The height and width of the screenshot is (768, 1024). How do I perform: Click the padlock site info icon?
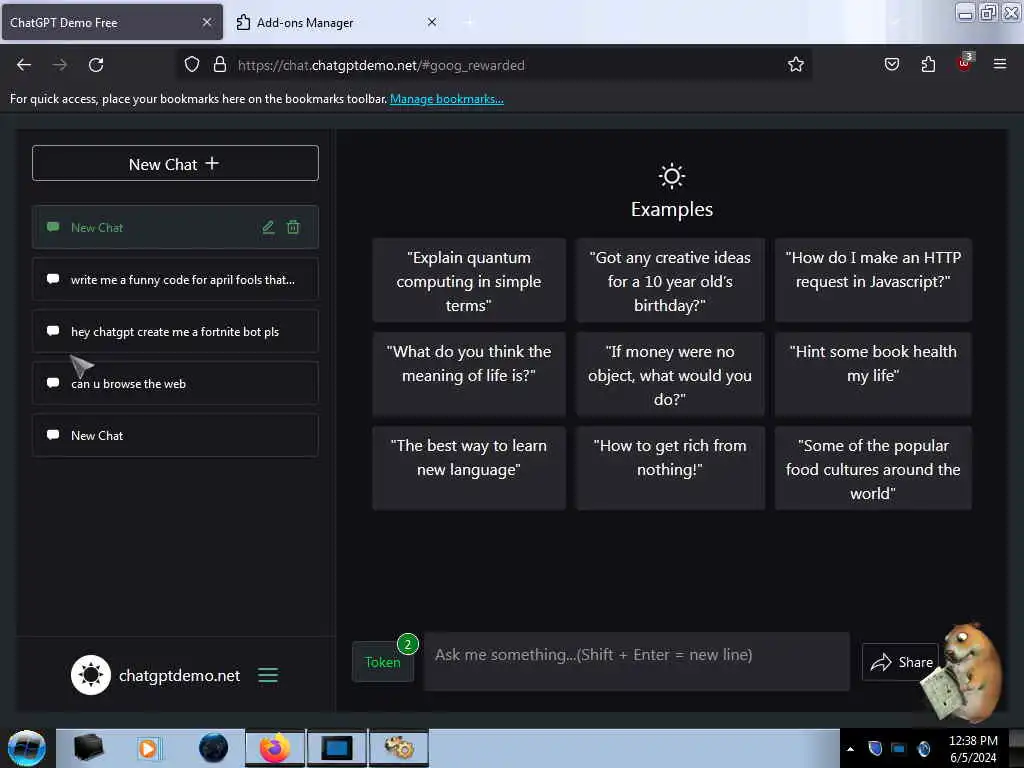220,64
